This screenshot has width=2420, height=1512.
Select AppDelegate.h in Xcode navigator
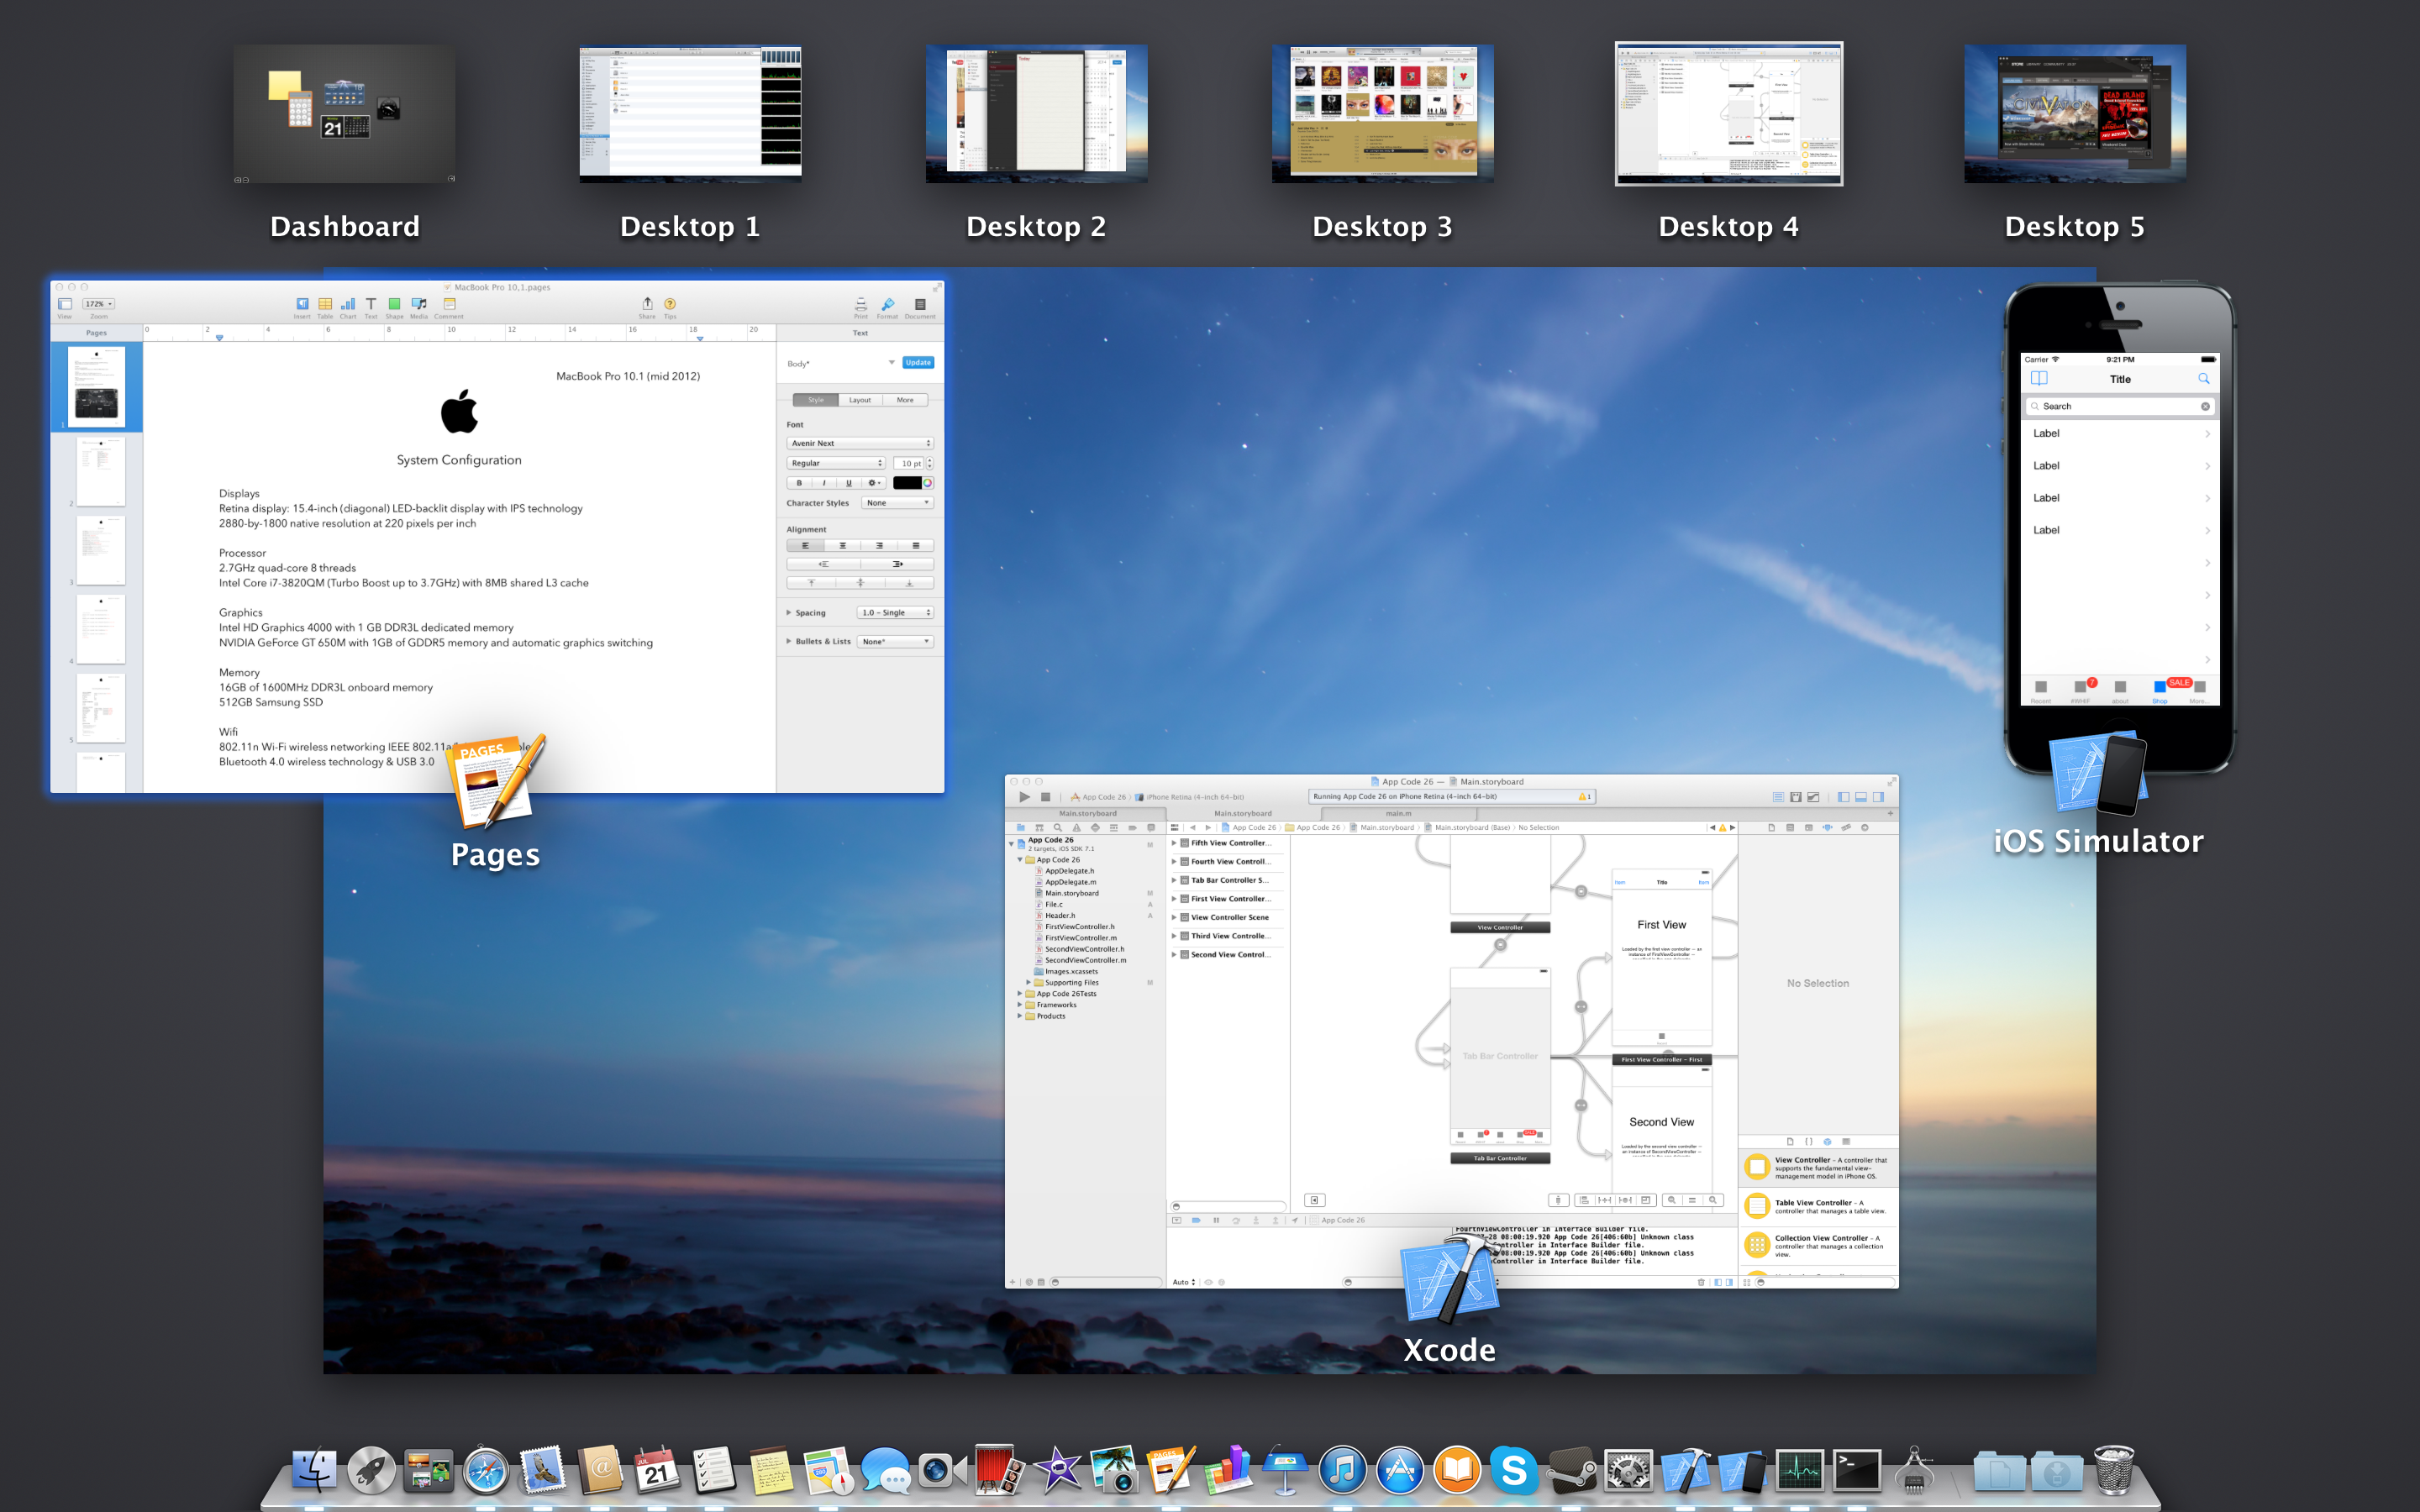tap(1069, 871)
